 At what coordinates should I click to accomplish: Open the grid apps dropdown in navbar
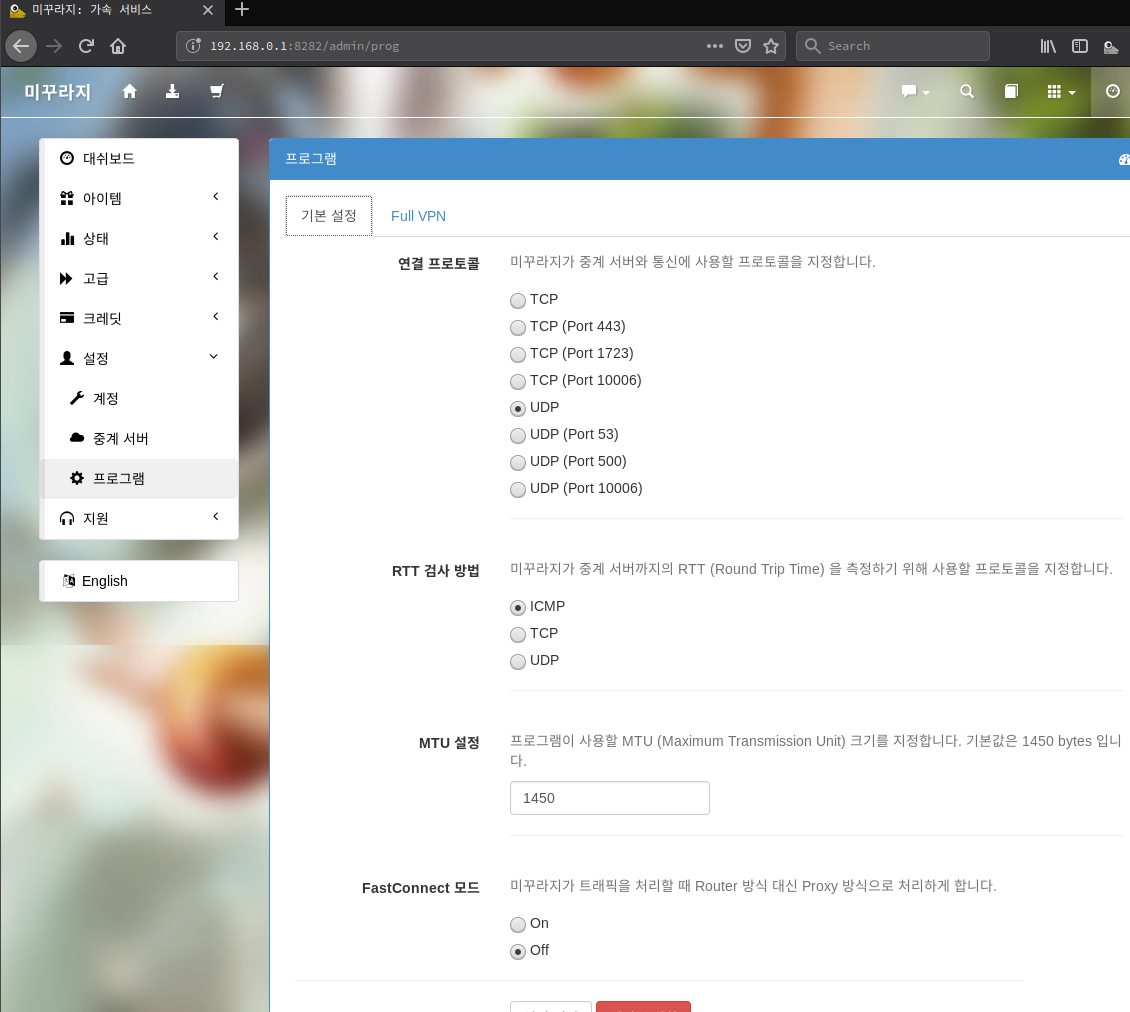pos(1061,91)
